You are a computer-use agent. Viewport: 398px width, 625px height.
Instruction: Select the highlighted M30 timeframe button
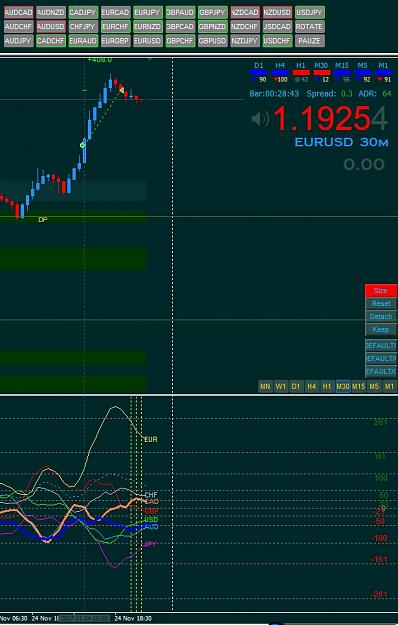click(343, 386)
